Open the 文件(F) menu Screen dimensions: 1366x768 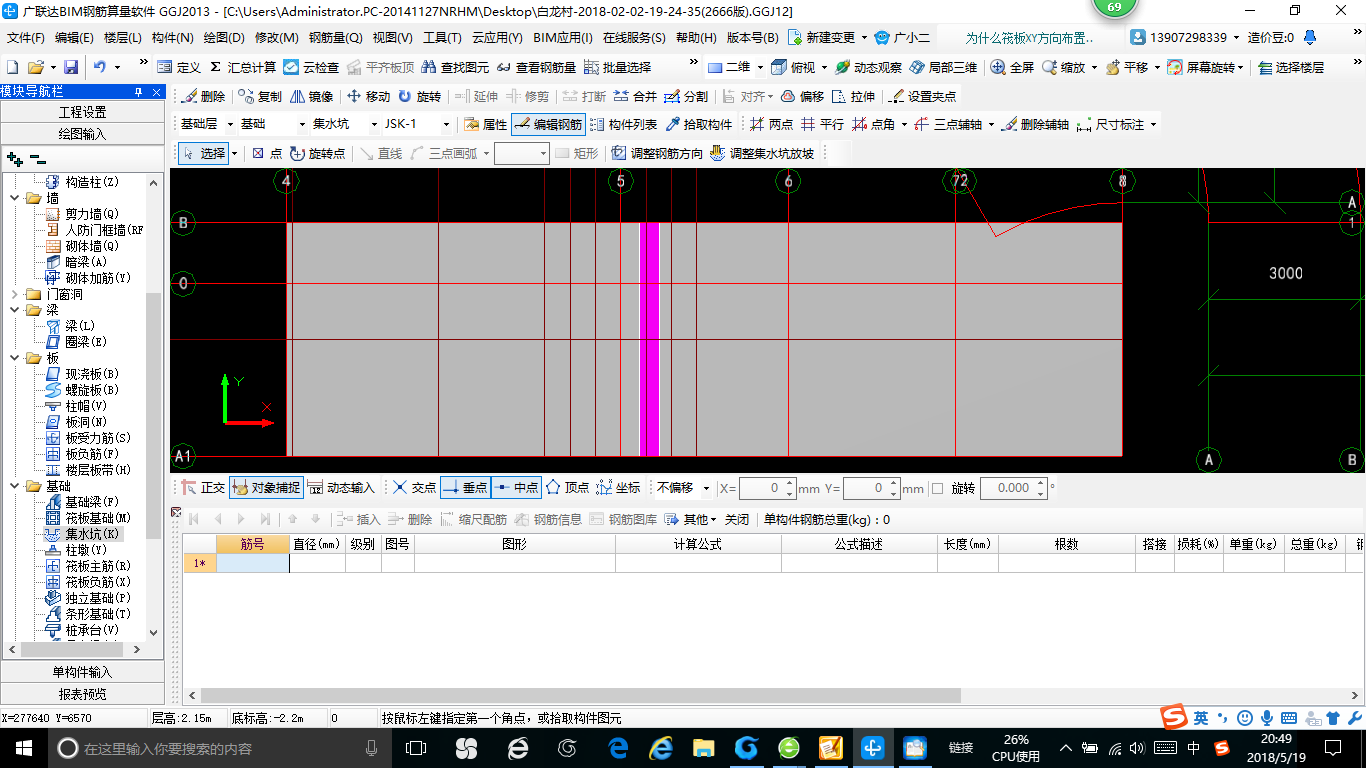pos(26,38)
